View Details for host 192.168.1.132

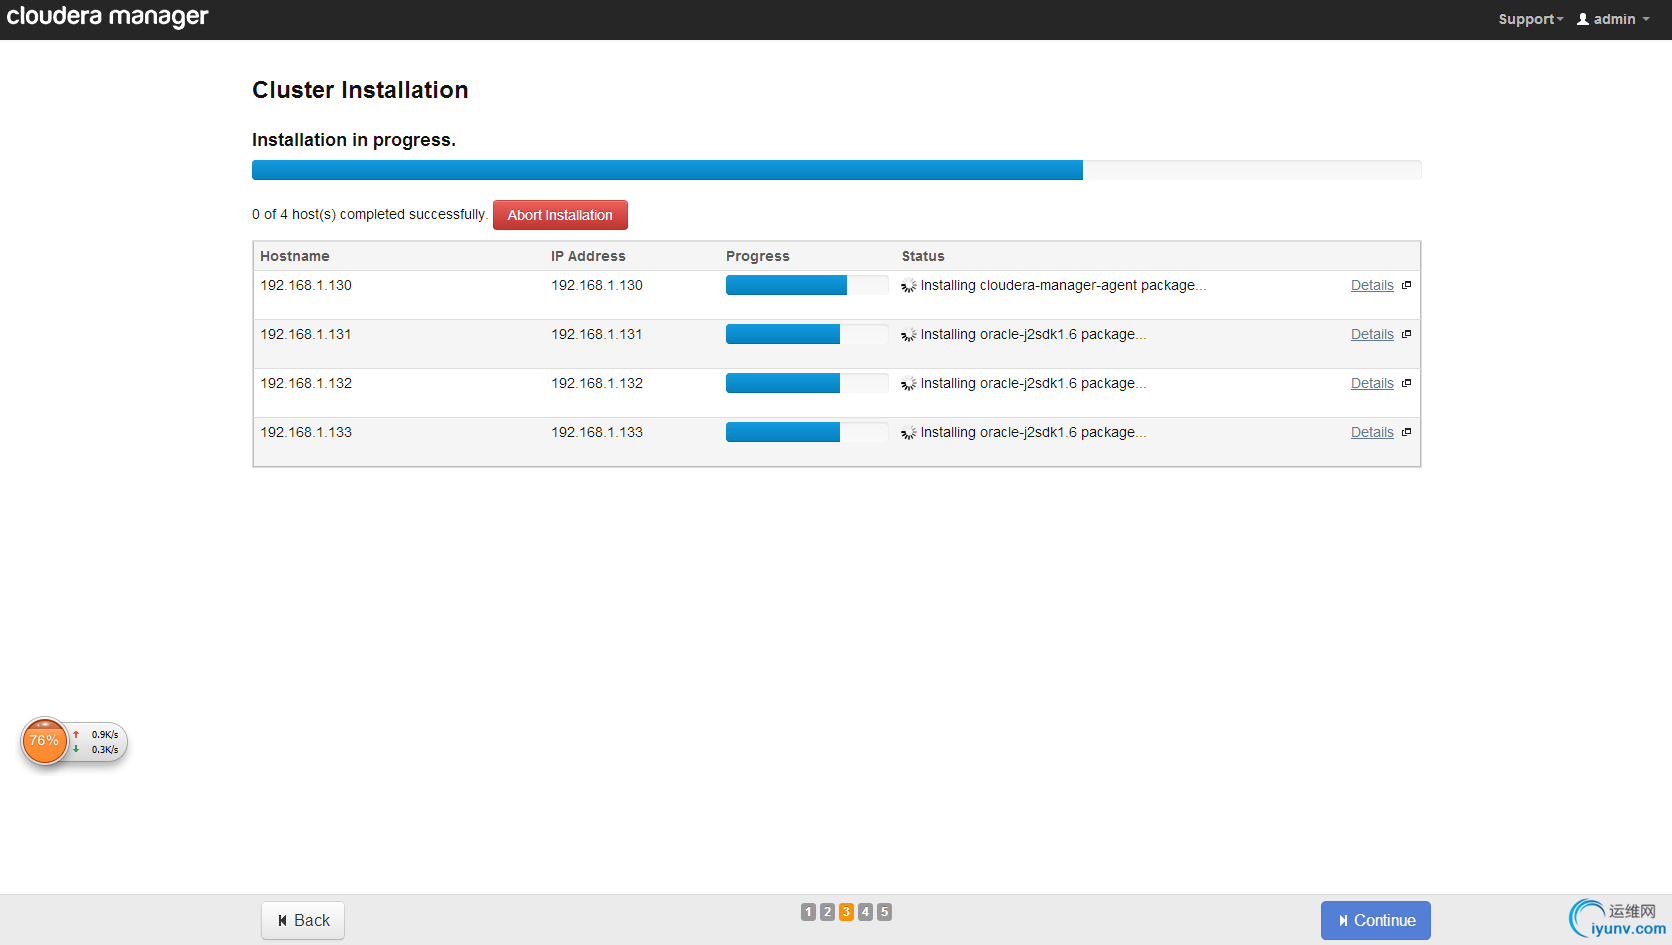pos(1372,383)
